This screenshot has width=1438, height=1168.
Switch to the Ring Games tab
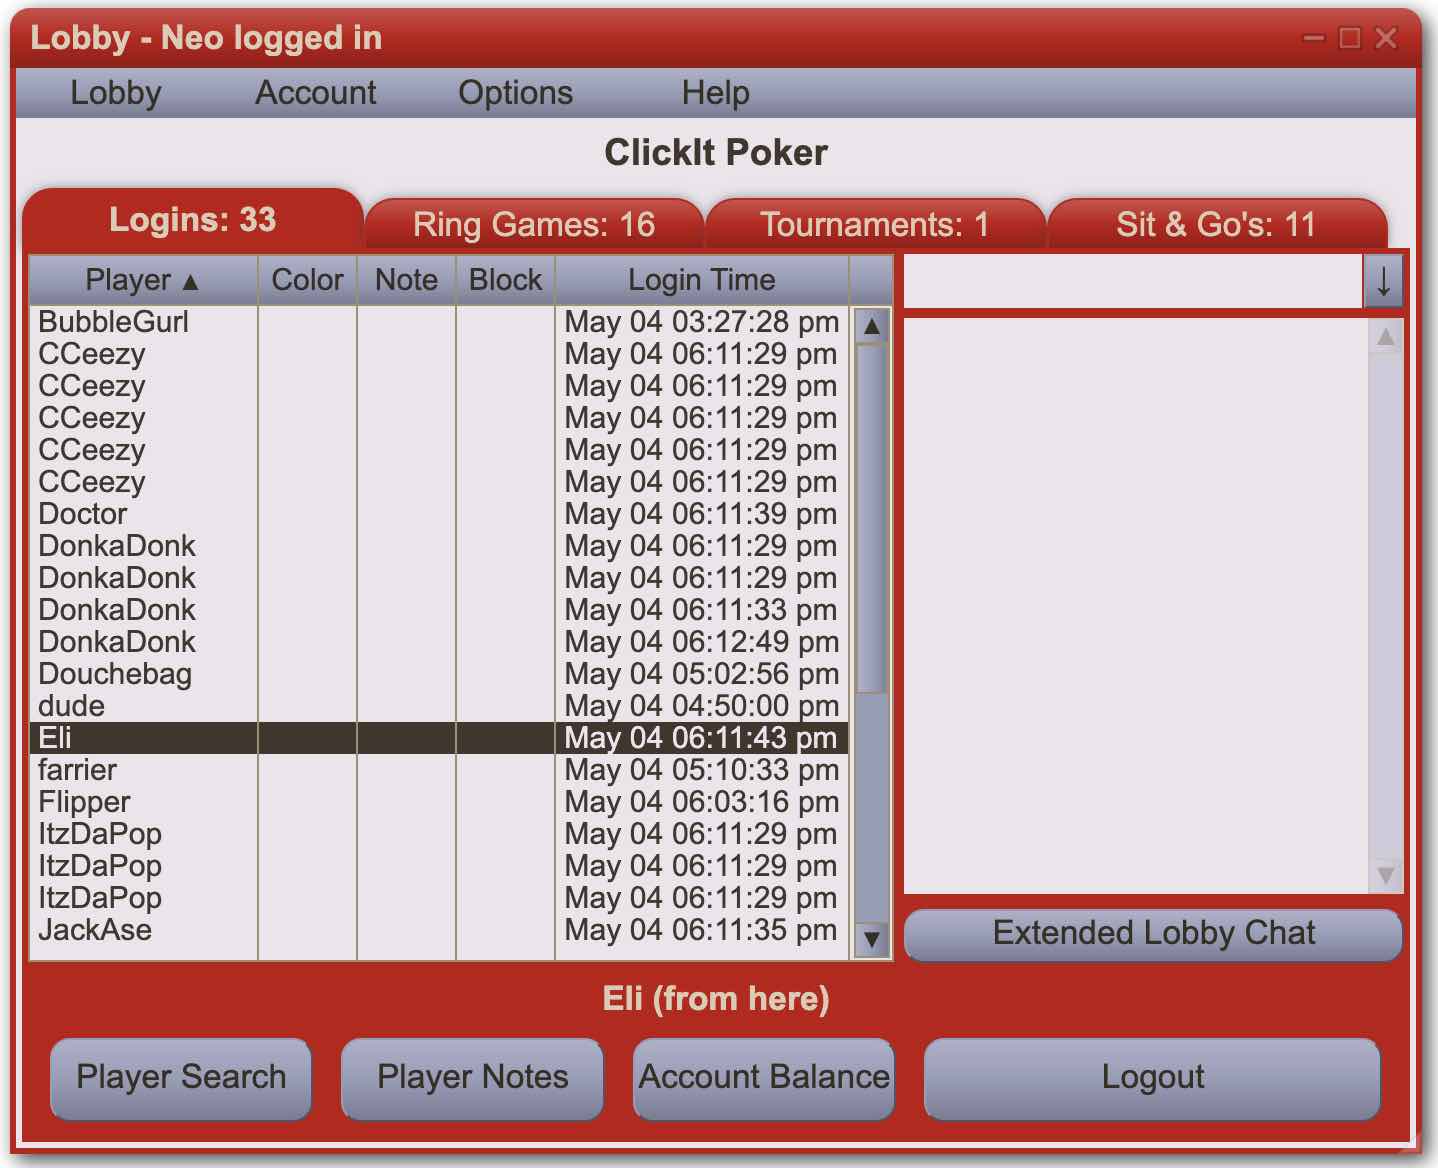tap(533, 225)
